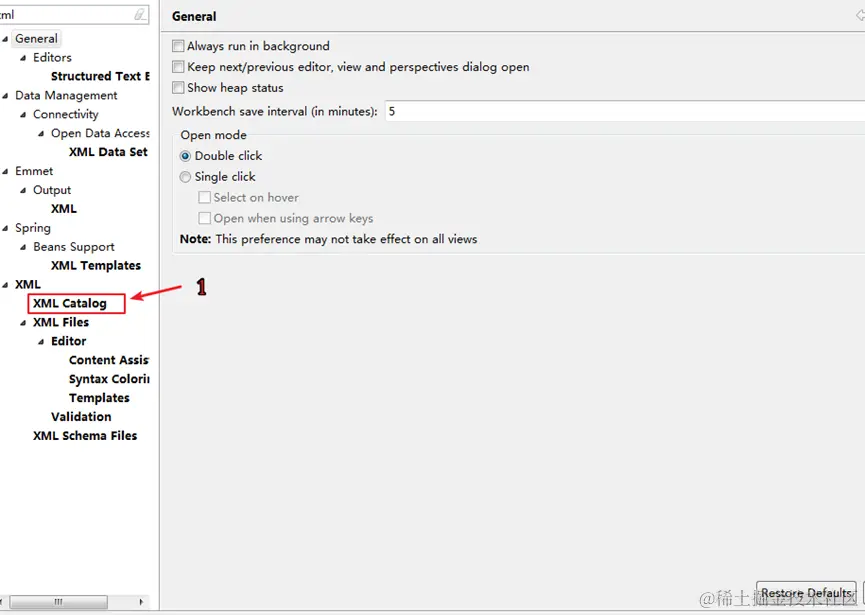The image size is (865, 615).
Task: Collapse the General tree node
Action: click(5, 39)
